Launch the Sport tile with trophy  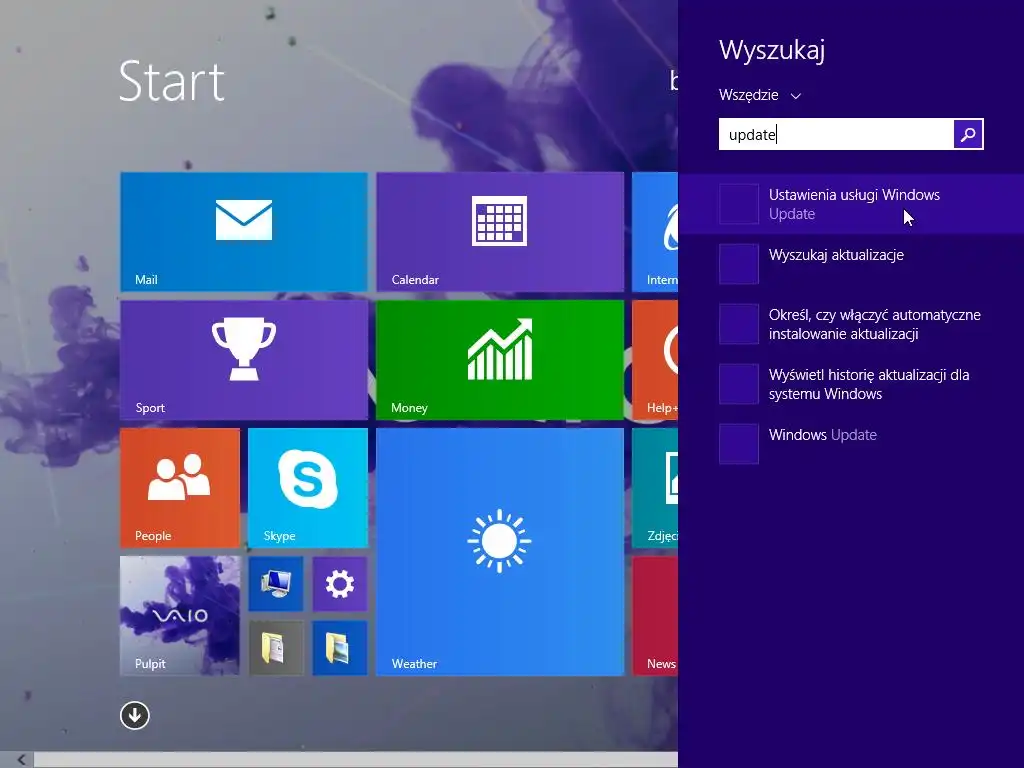pyautogui.click(x=244, y=360)
